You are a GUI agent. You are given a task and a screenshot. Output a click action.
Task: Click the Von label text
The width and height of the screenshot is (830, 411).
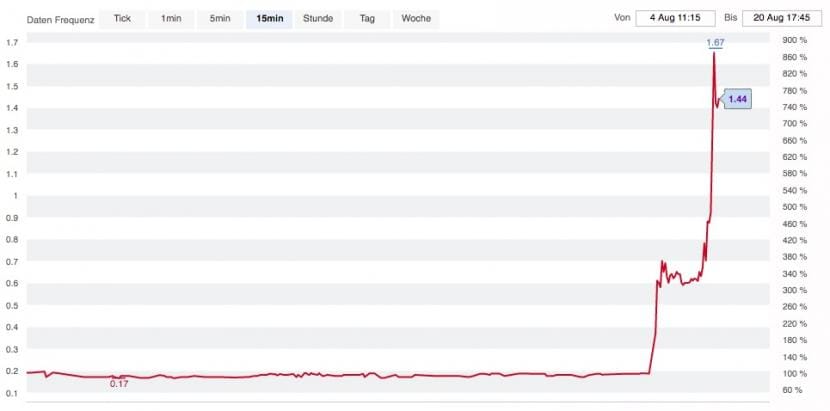click(x=623, y=18)
